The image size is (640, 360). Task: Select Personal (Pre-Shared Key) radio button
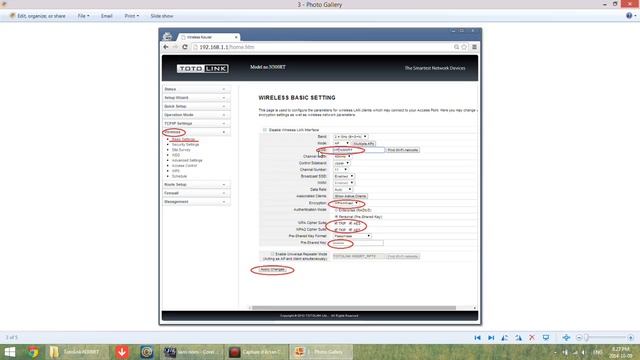[336, 216]
